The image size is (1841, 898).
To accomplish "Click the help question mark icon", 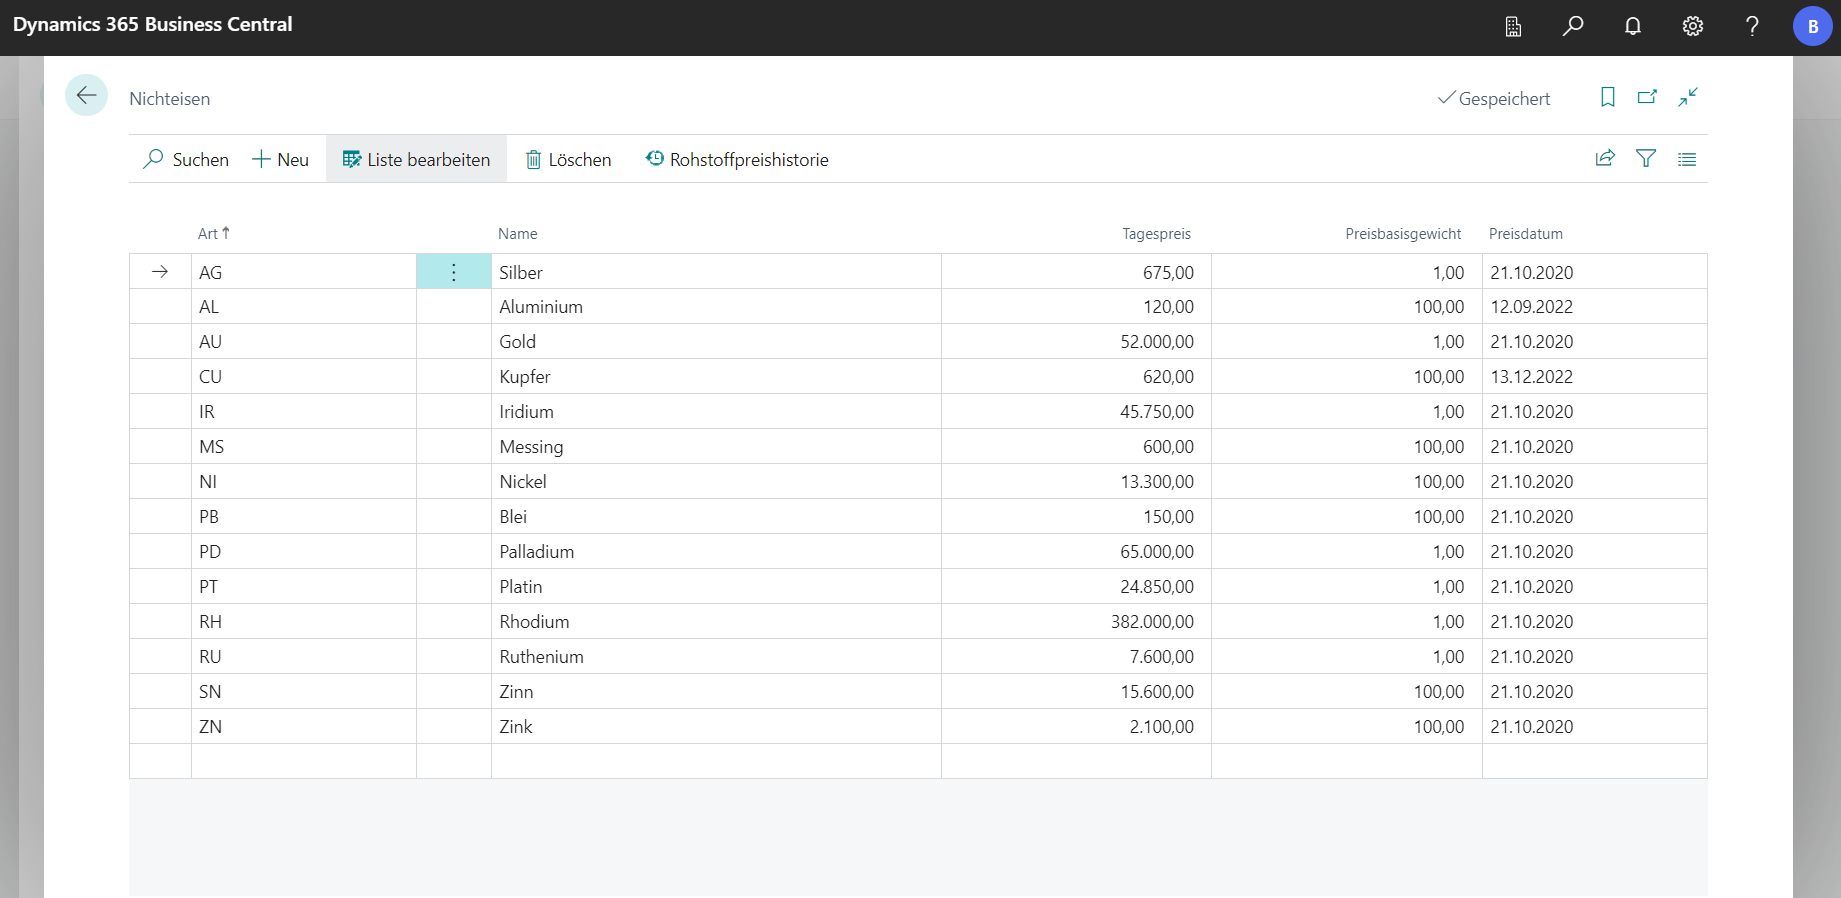I will [1752, 26].
